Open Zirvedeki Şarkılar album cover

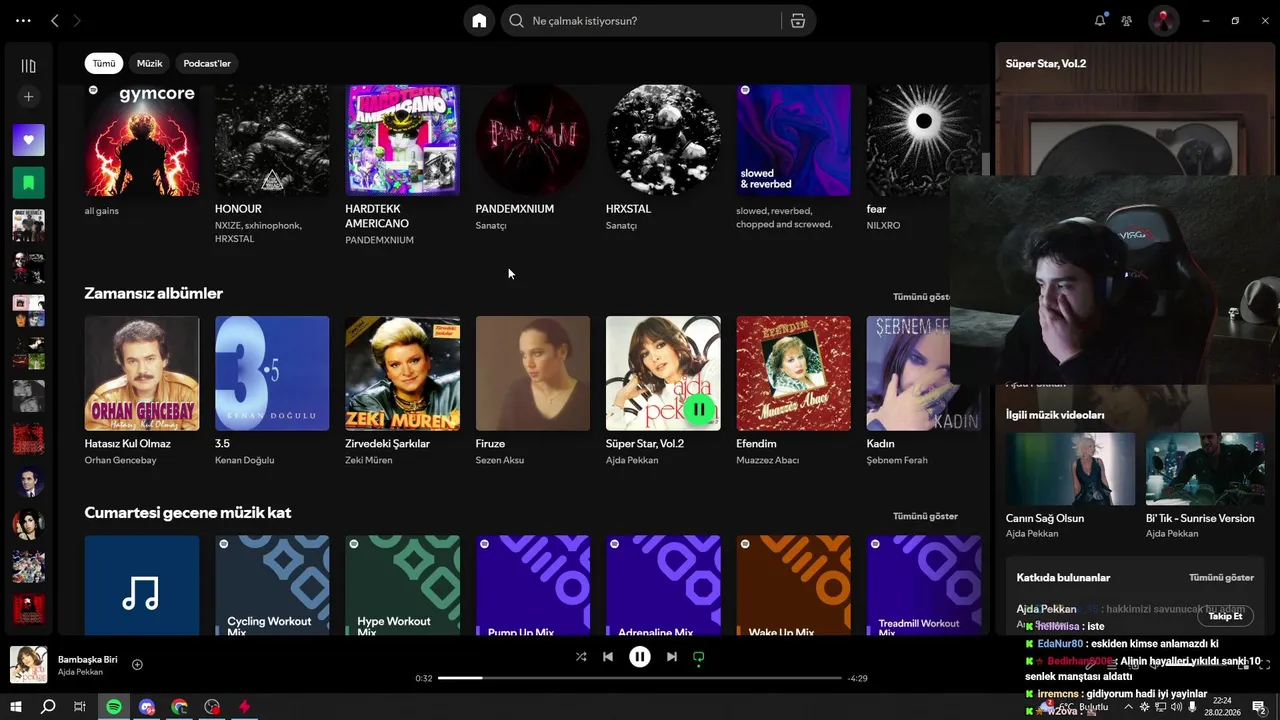tap(402, 373)
